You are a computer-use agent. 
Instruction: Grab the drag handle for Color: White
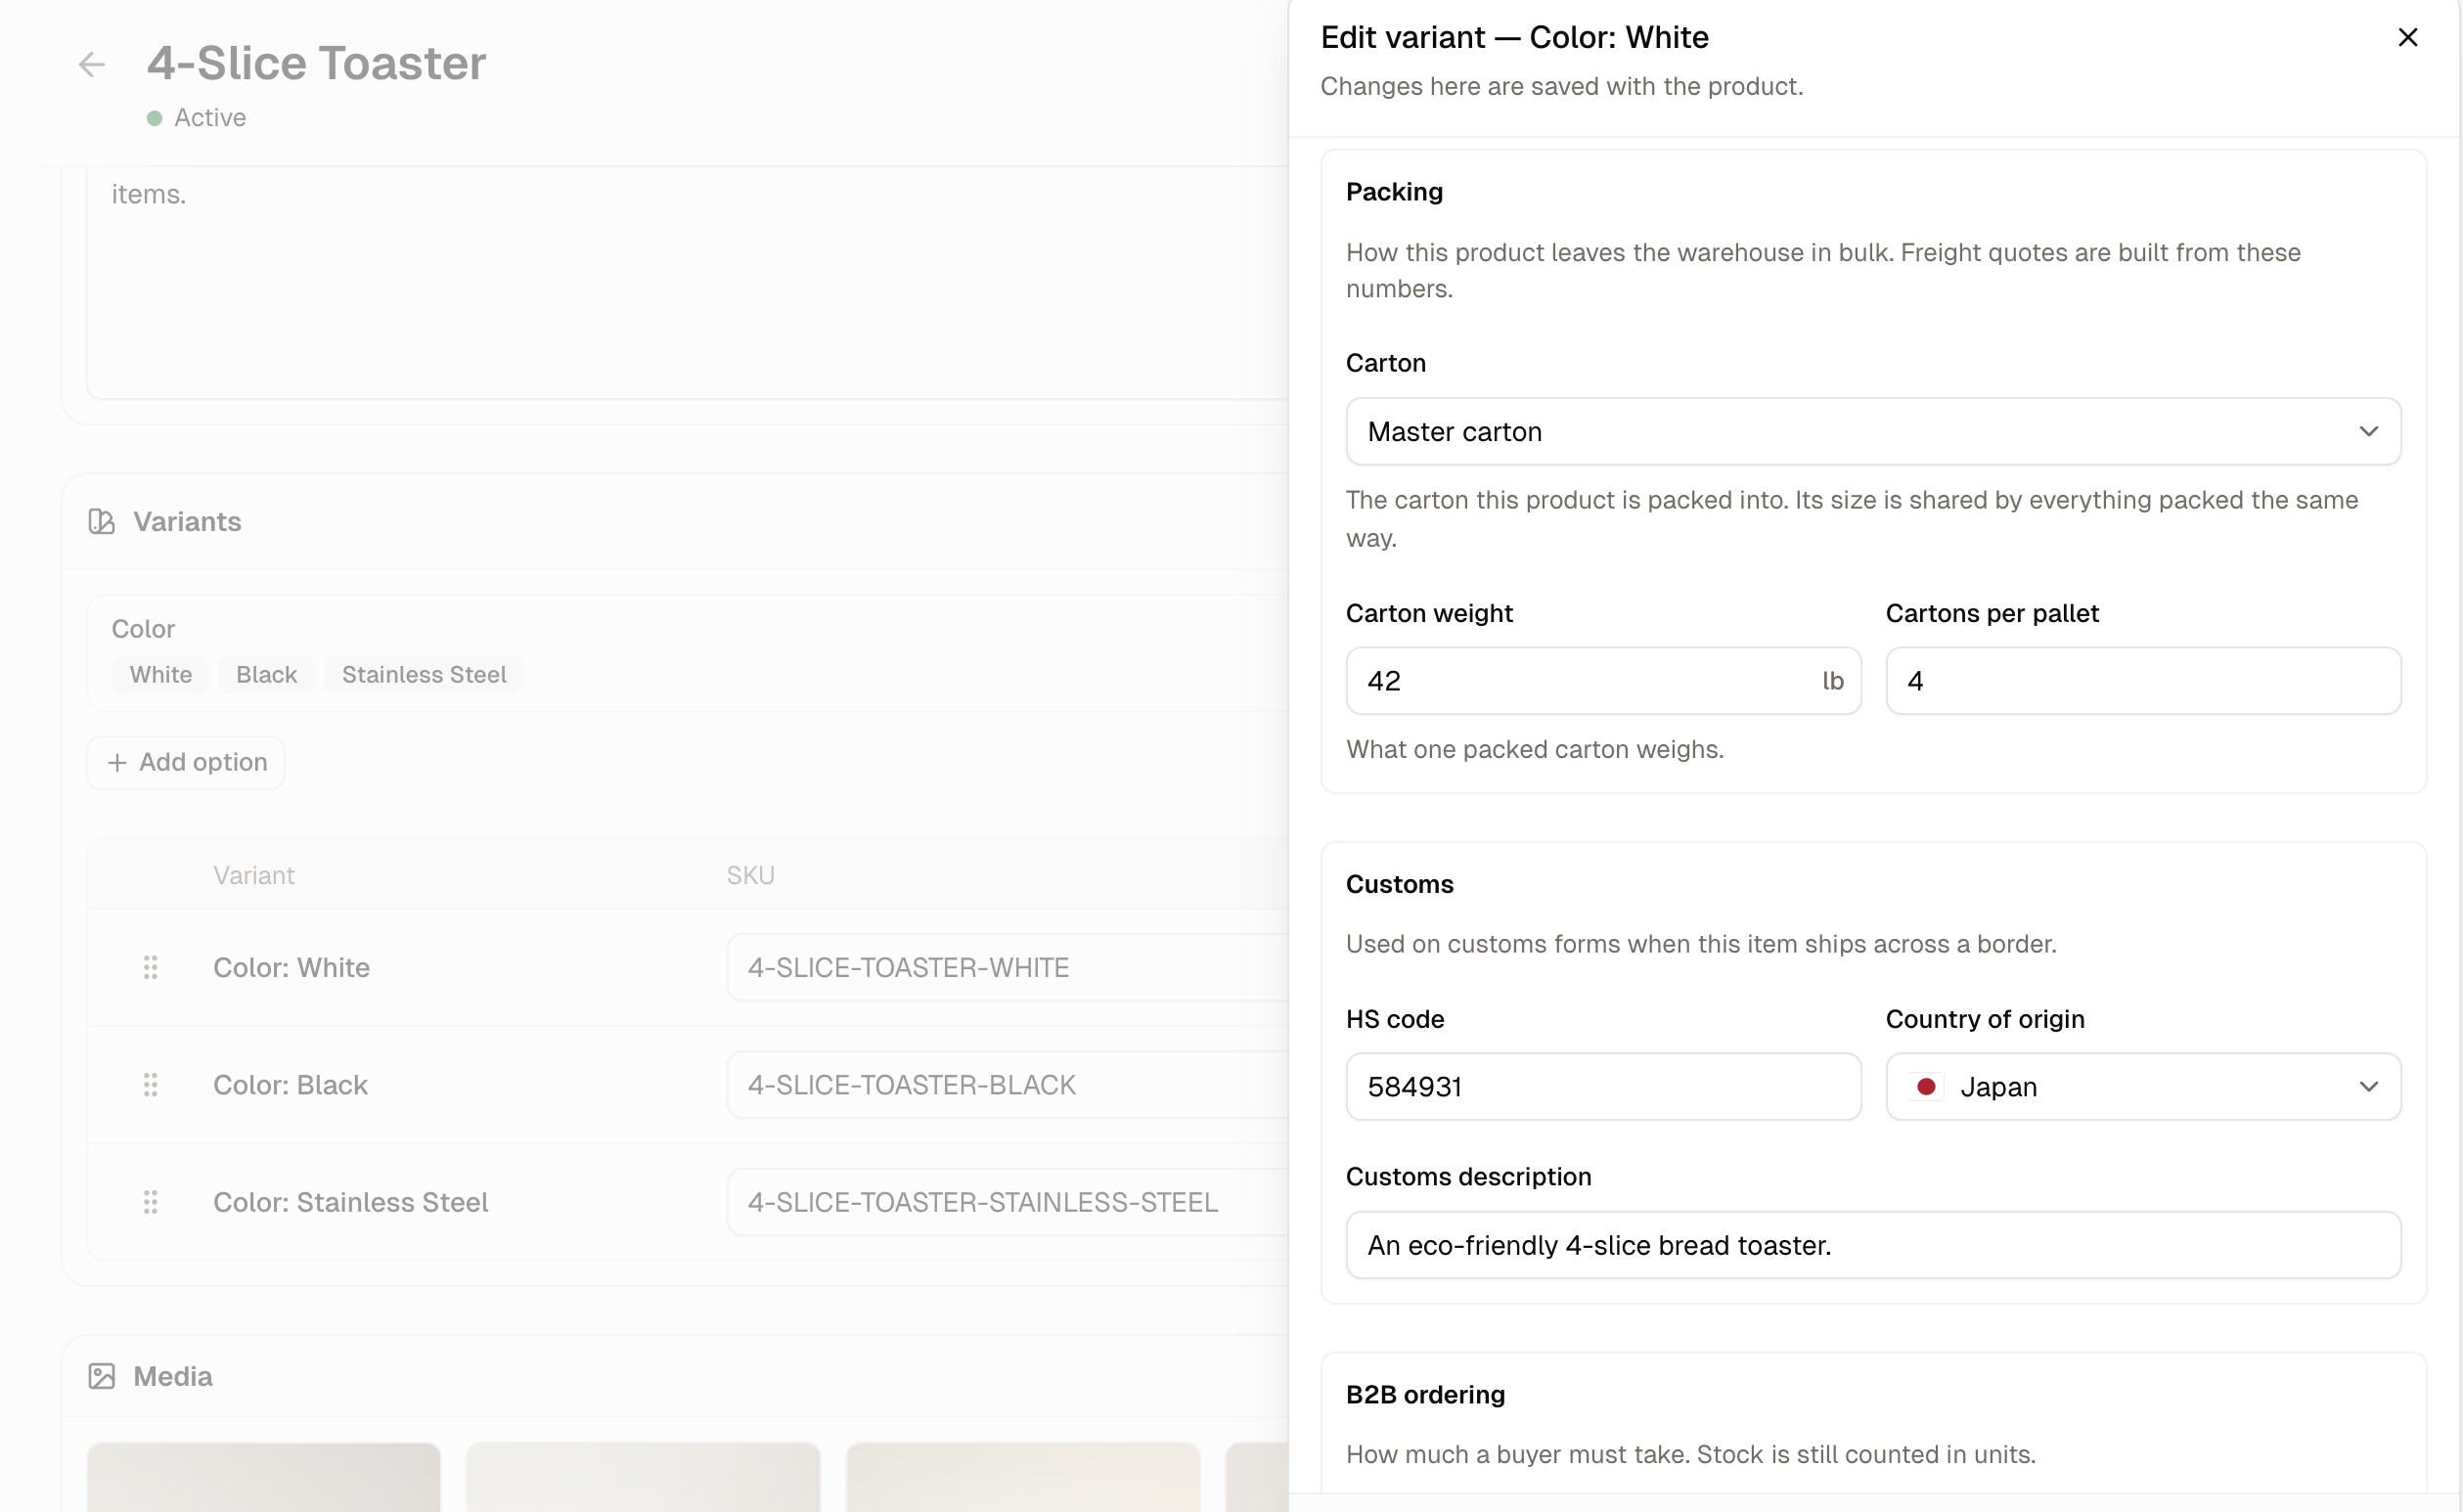click(x=151, y=967)
